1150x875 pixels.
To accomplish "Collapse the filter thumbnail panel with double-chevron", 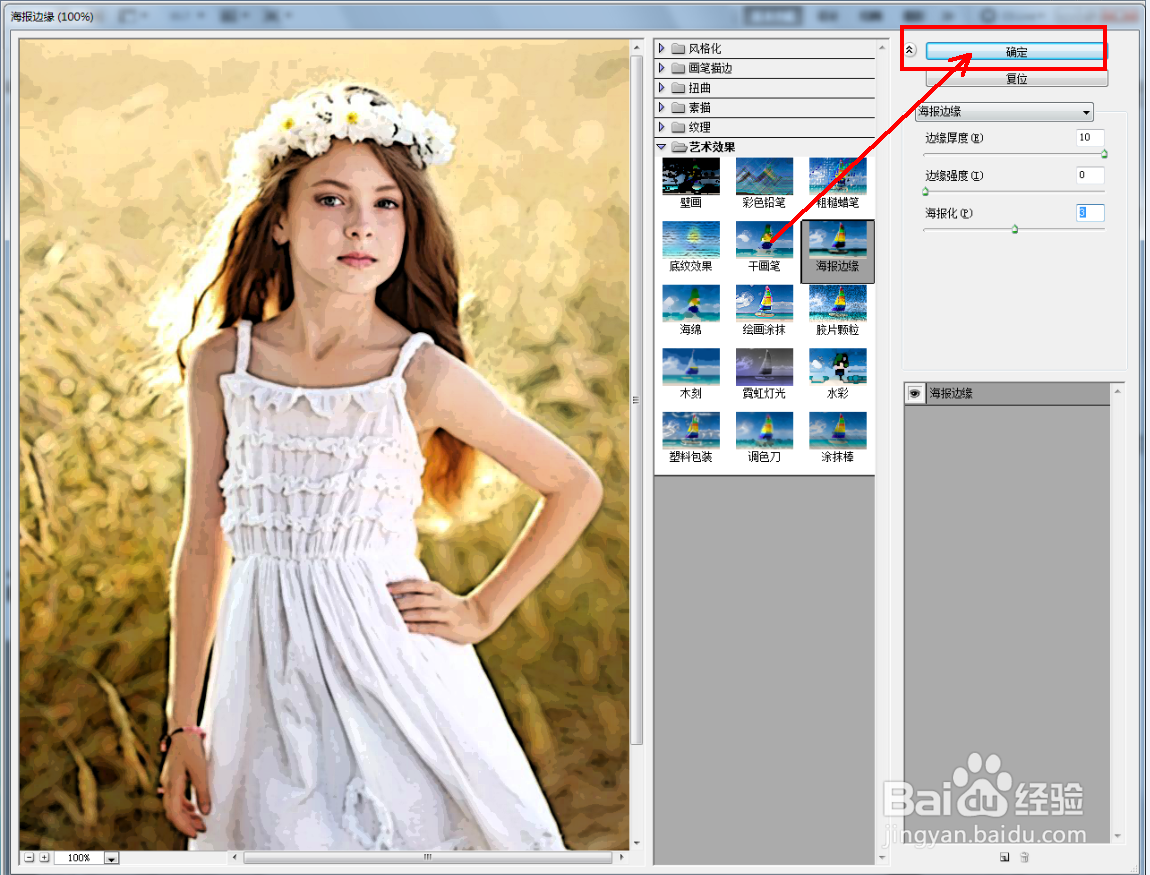I will click(x=909, y=51).
